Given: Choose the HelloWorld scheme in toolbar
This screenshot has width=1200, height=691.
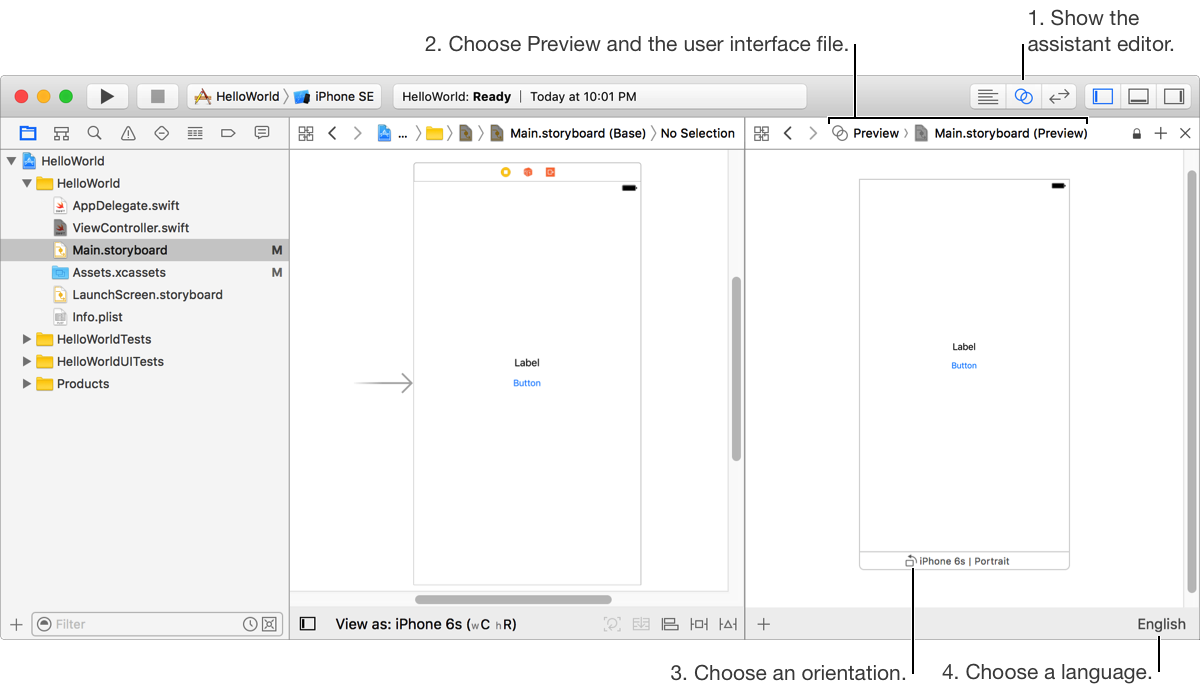Looking at the screenshot, I should tap(237, 97).
